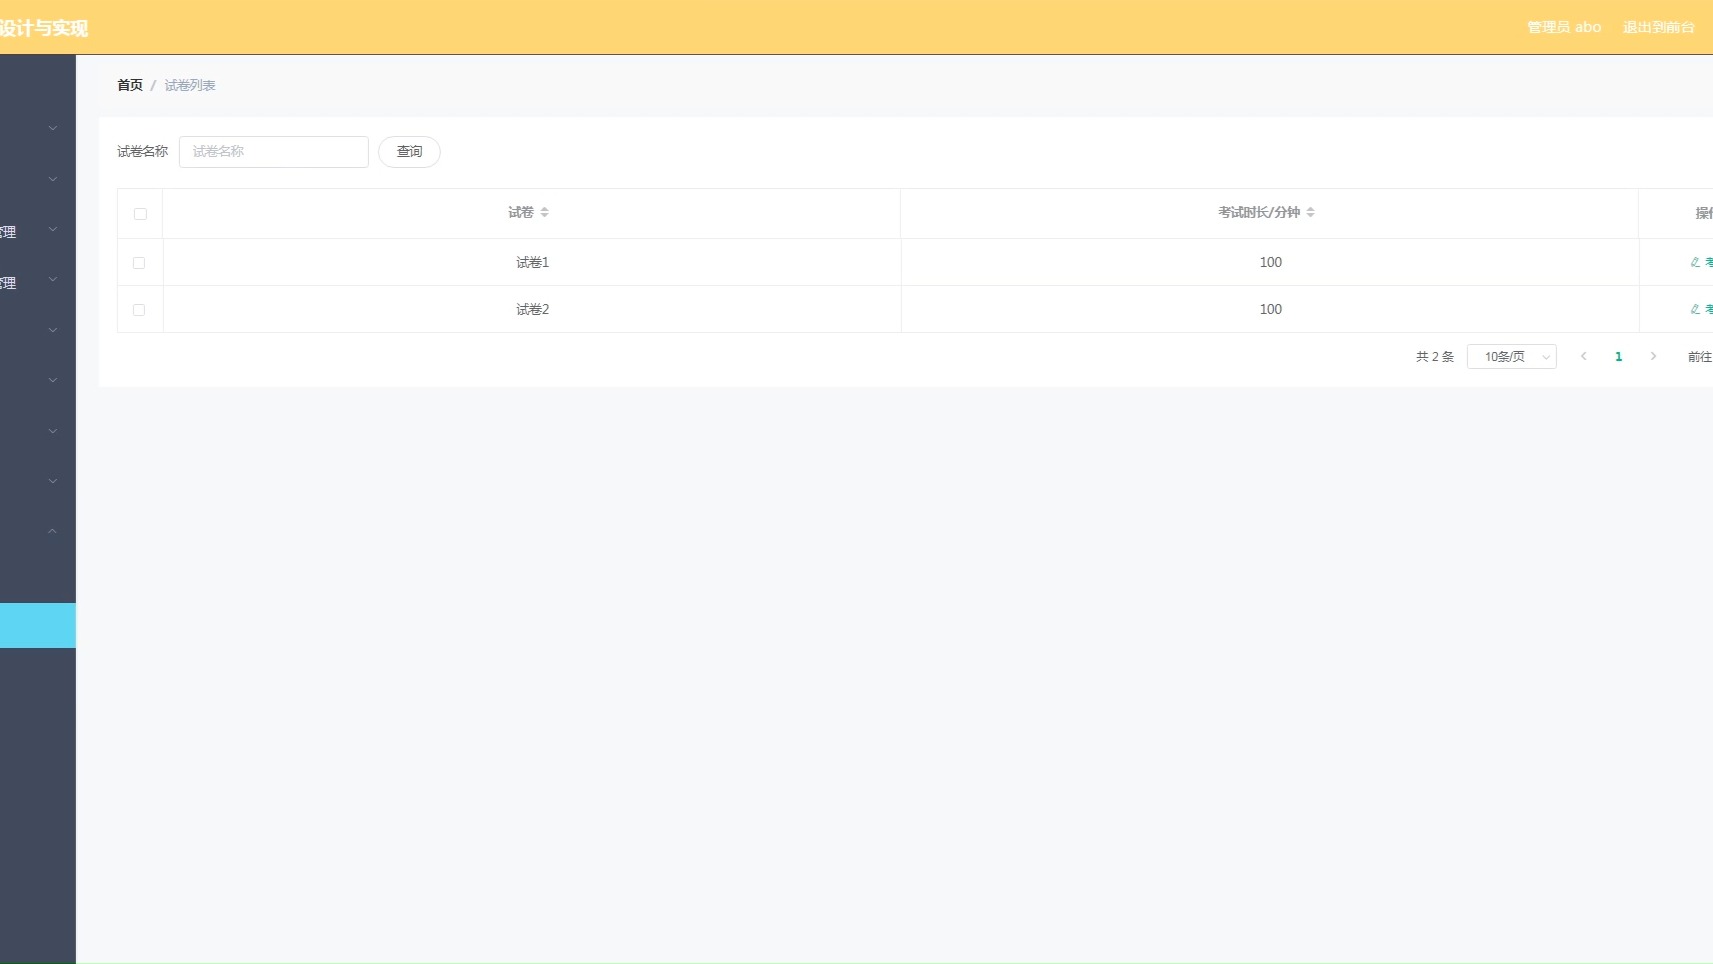Click the edit pencil icon in row 试卷2
The height and width of the screenshot is (964, 1713).
pyautogui.click(x=1695, y=309)
